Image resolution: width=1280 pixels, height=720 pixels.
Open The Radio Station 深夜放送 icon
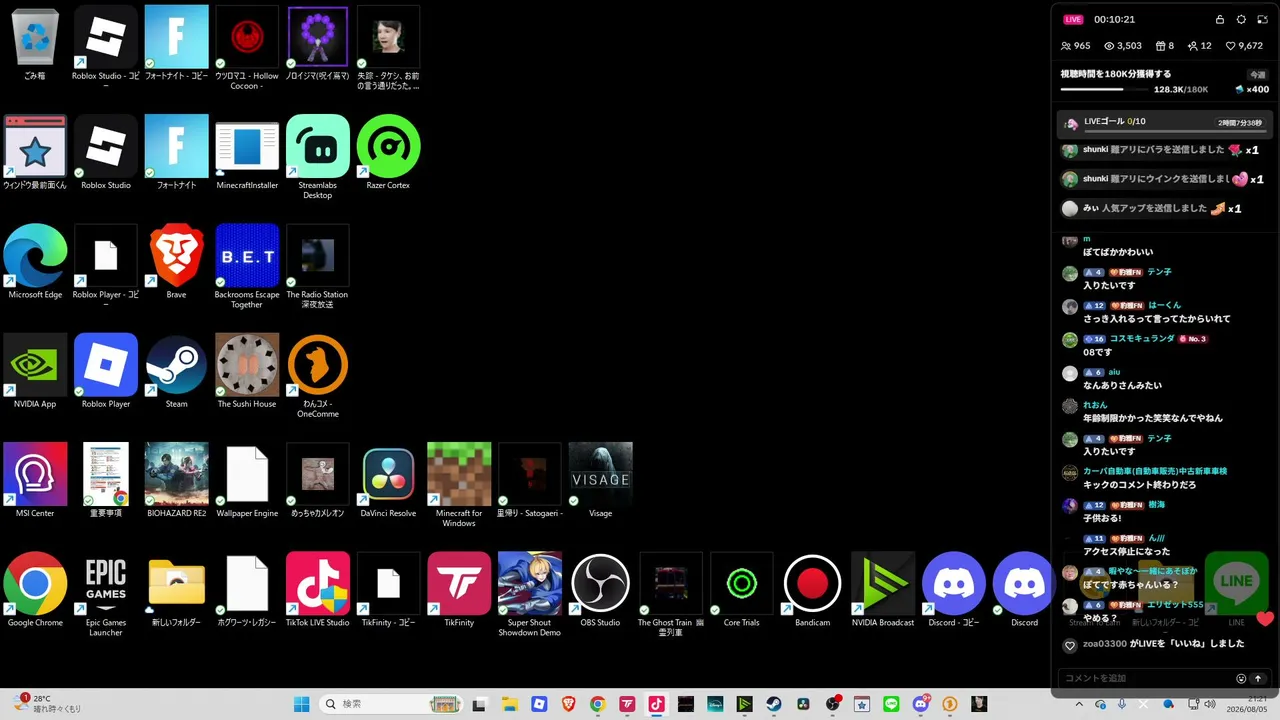318,267
